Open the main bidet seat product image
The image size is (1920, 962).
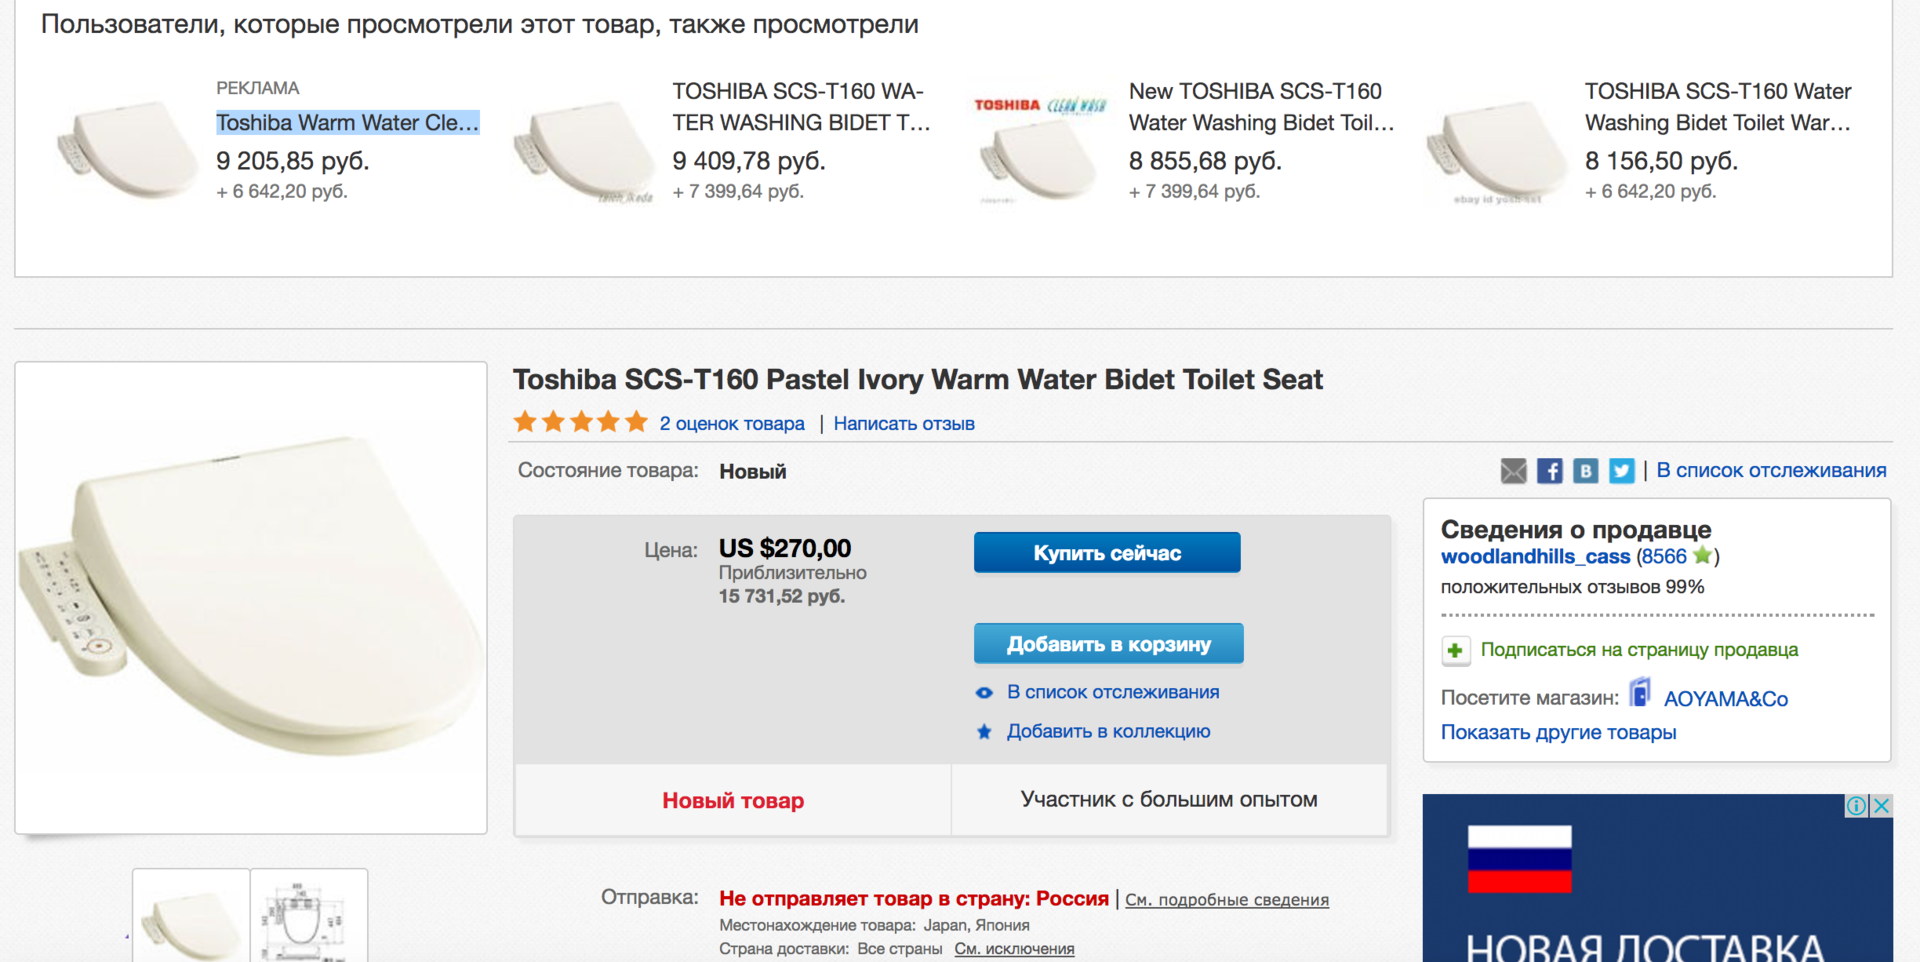tap(251, 597)
